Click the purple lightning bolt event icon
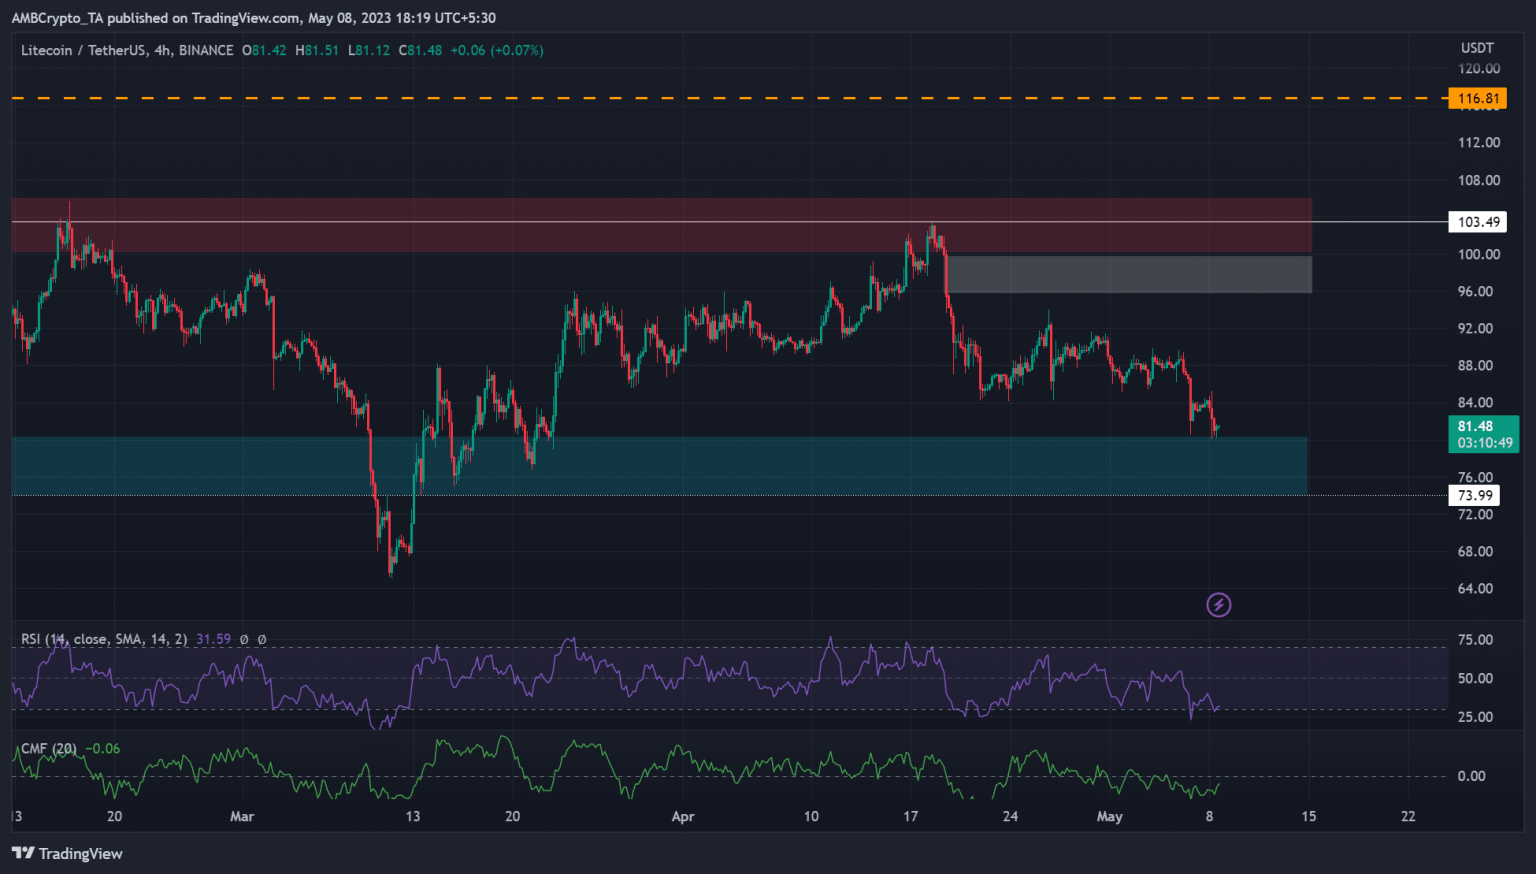Viewport: 1536px width, 874px height. [x=1218, y=605]
